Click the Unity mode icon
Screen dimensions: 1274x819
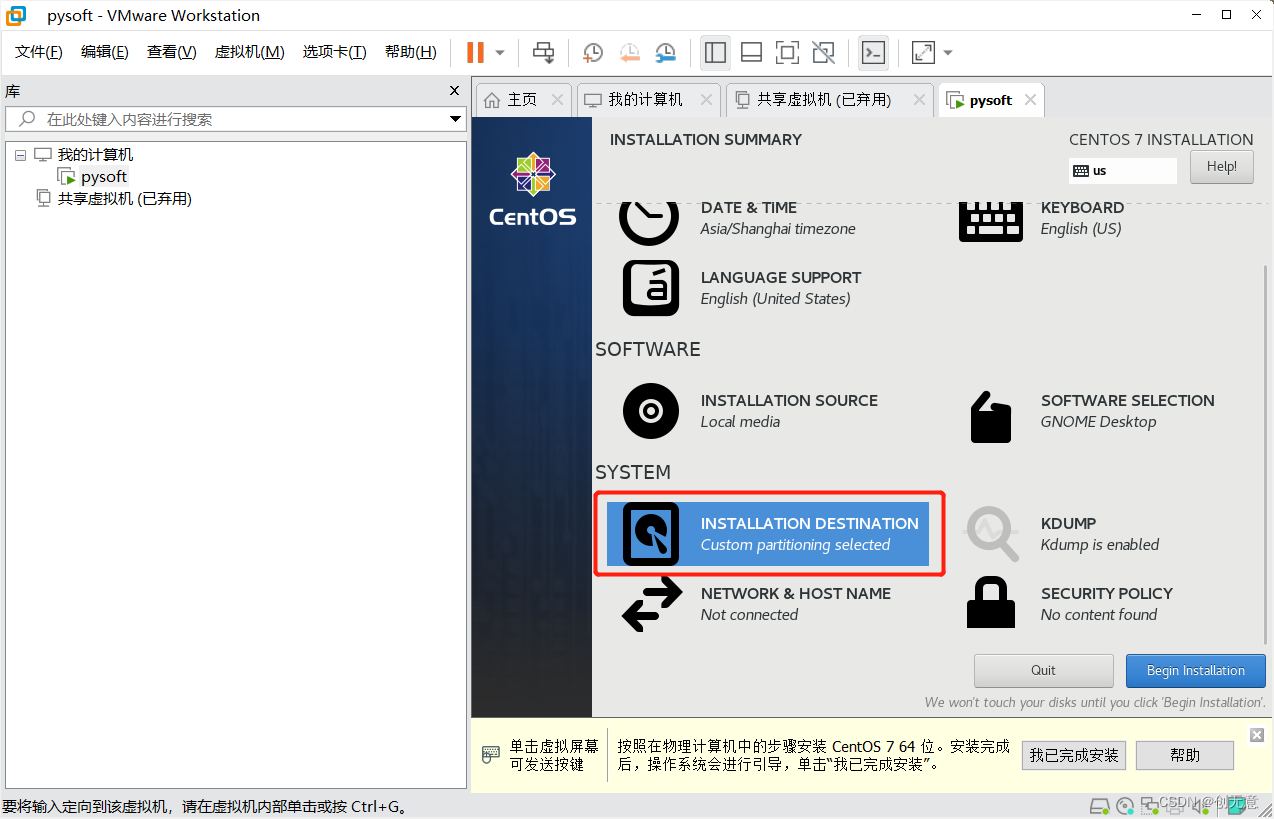coord(823,52)
